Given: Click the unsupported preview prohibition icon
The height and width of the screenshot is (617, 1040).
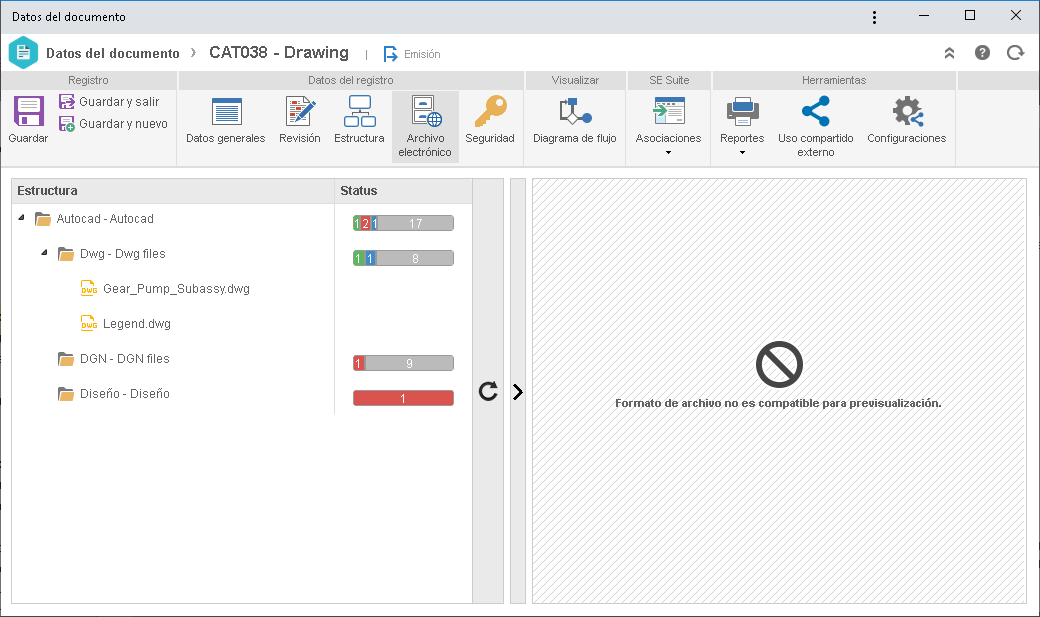Looking at the screenshot, I should point(779,364).
